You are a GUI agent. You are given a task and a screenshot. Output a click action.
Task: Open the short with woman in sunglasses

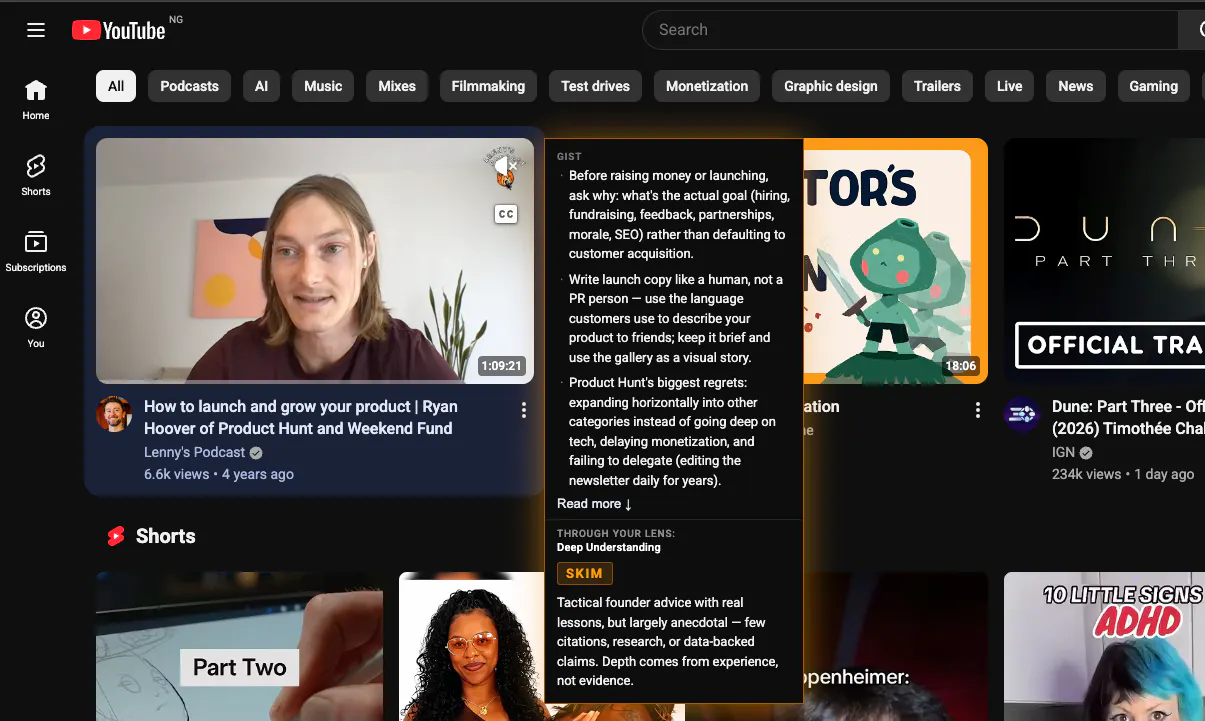coord(472,646)
